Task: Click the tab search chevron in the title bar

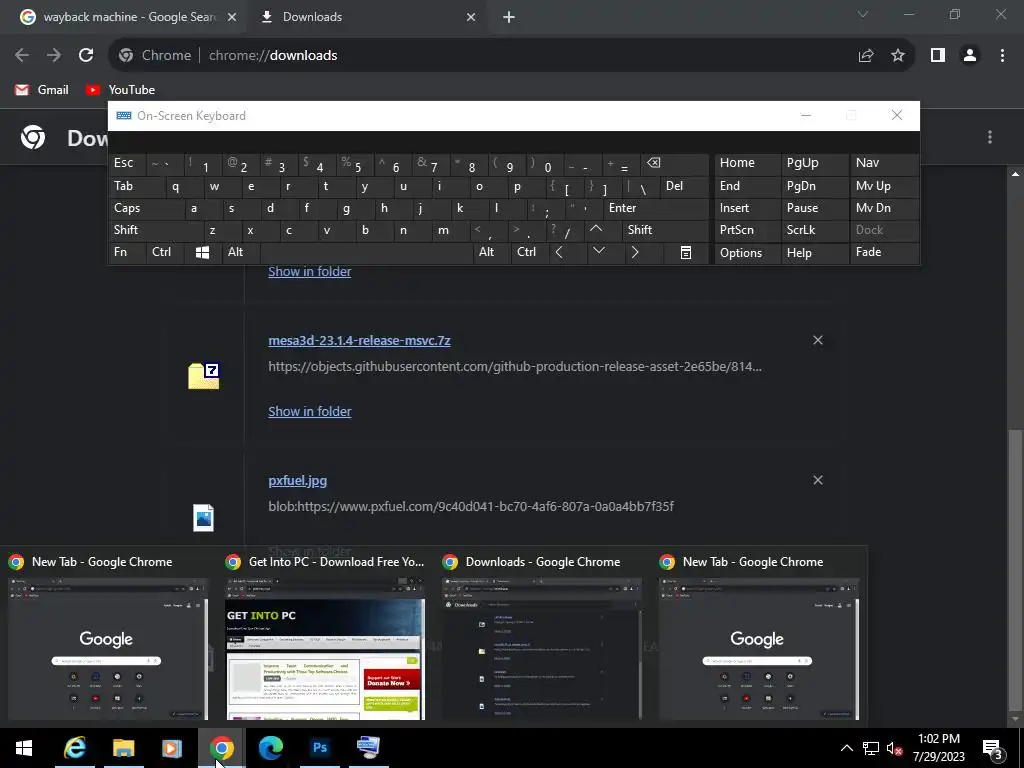Action: click(x=863, y=14)
